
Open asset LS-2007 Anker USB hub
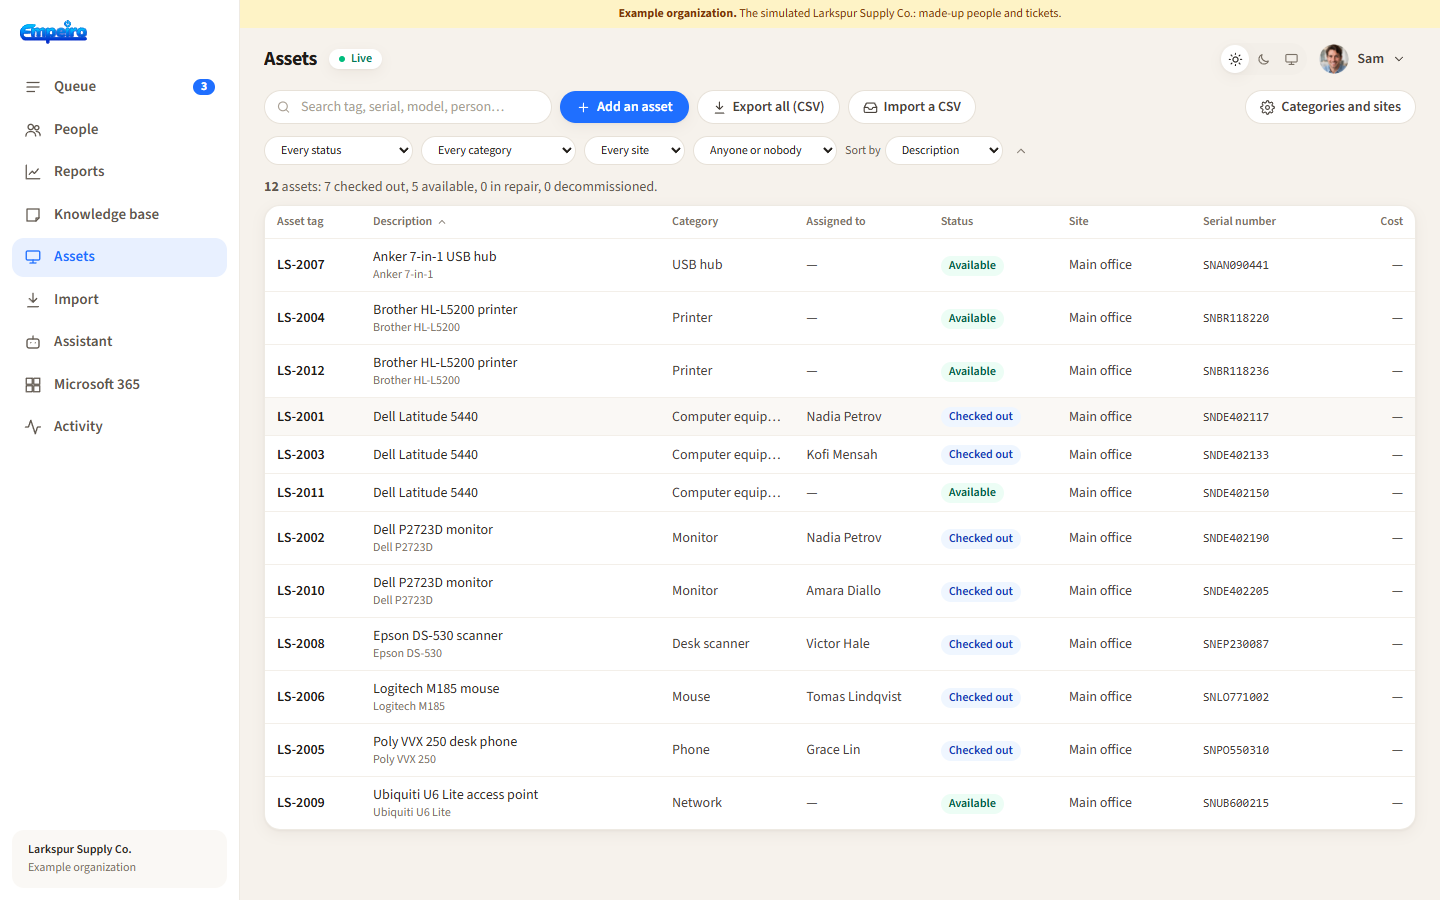pos(840,265)
